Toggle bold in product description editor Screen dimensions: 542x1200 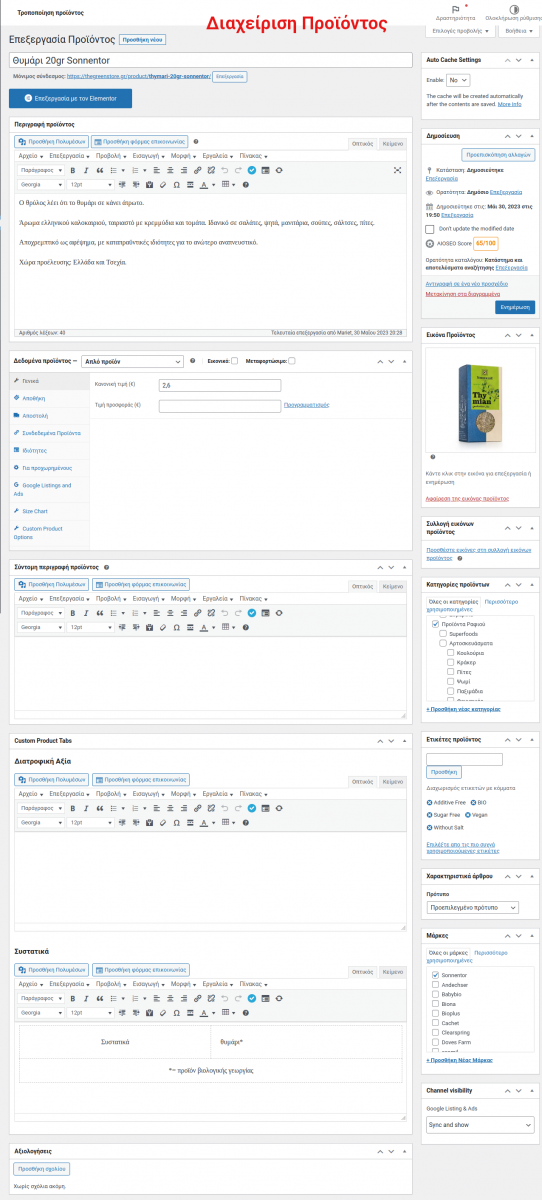click(73, 170)
